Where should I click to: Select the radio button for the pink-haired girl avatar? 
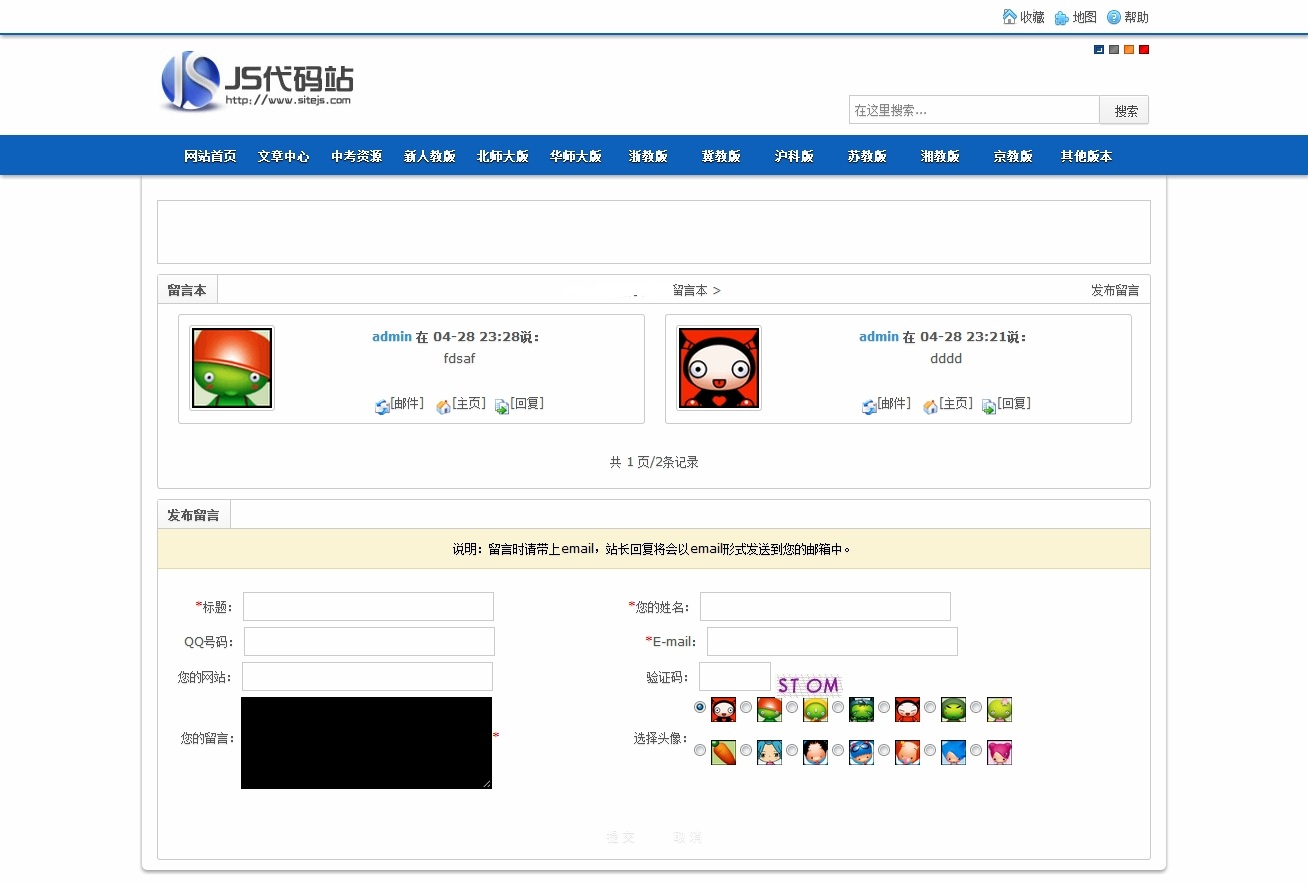(976, 750)
